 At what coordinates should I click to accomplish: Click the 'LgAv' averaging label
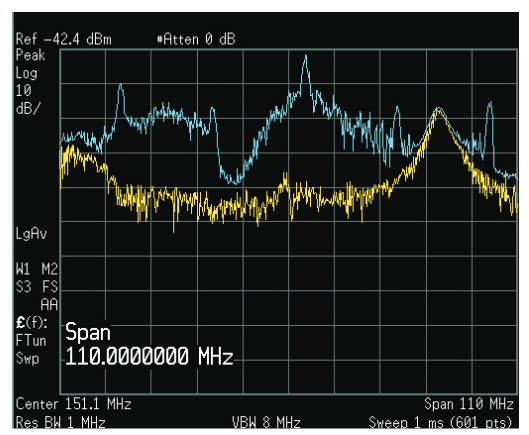[31, 234]
